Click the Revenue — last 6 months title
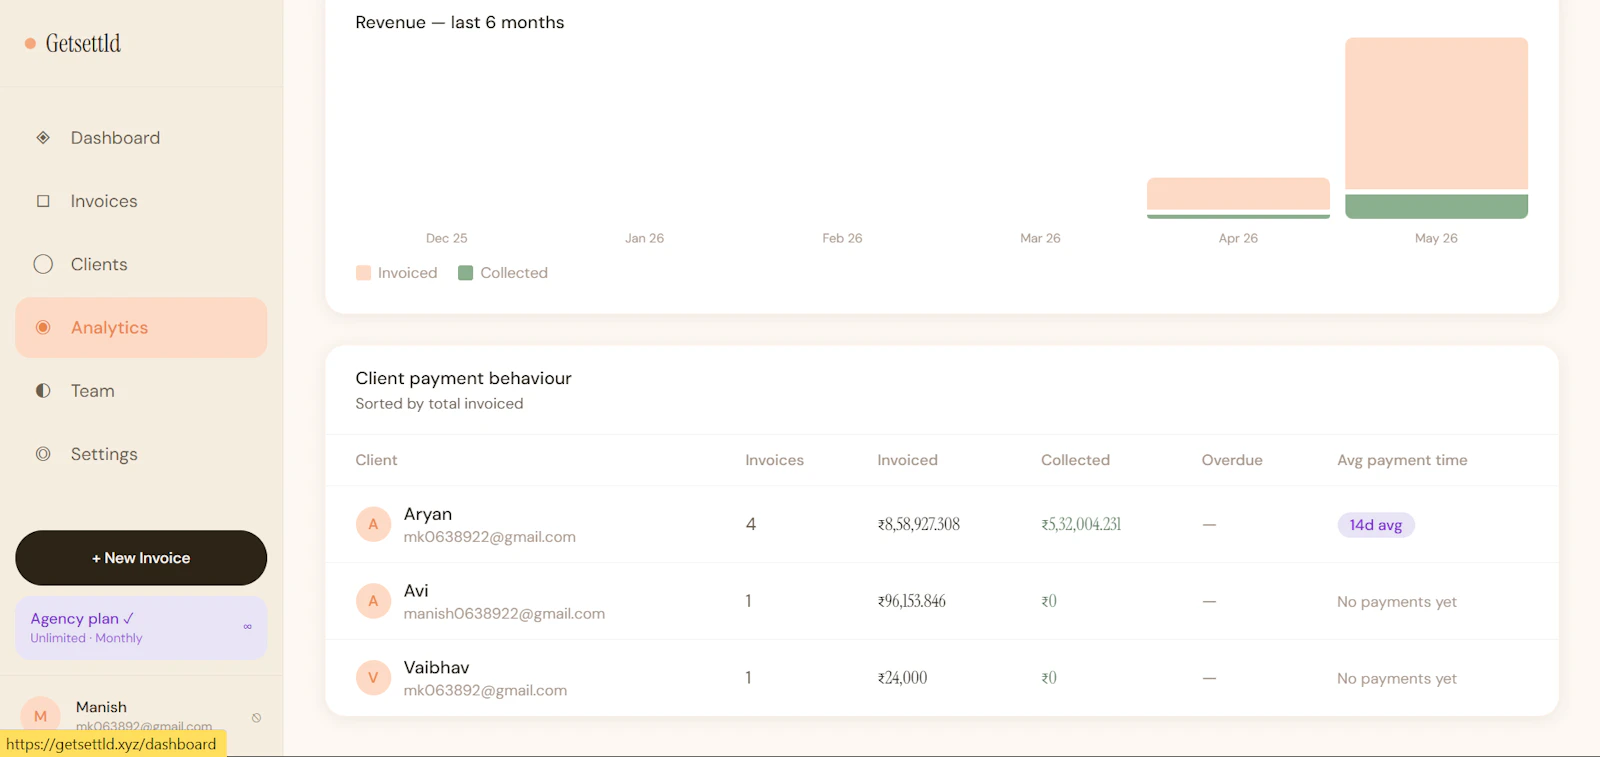Screen dimensions: 1600x757 [x=459, y=22]
